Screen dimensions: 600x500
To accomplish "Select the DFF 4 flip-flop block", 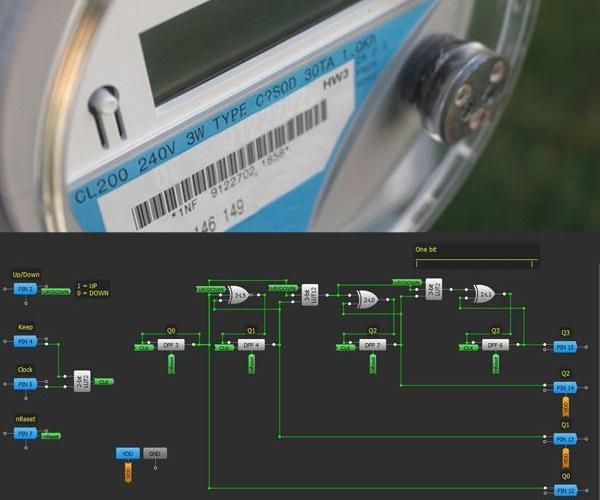I will (251, 345).
